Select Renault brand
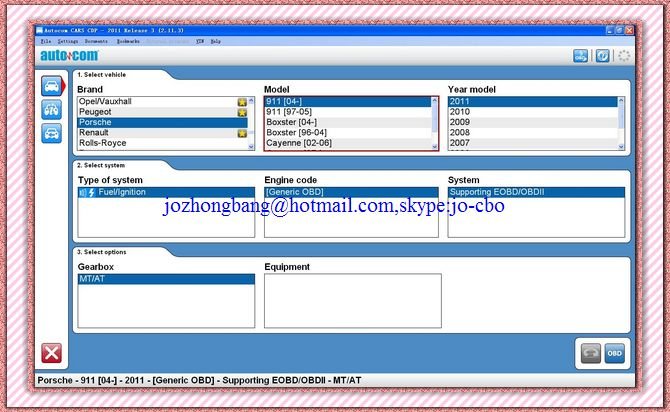Viewport: 670px width, 412px height. tap(162, 132)
